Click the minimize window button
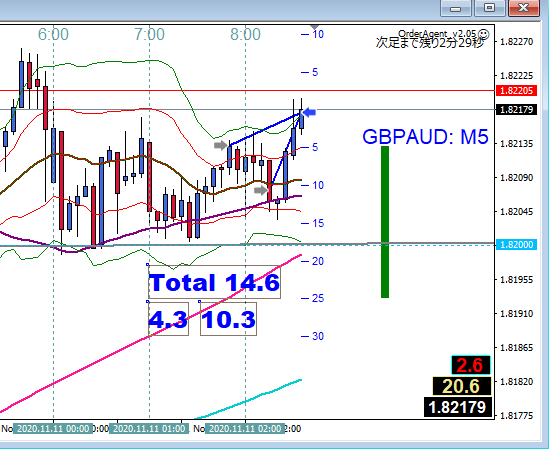The height and width of the screenshot is (449, 549). tap(455, 8)
